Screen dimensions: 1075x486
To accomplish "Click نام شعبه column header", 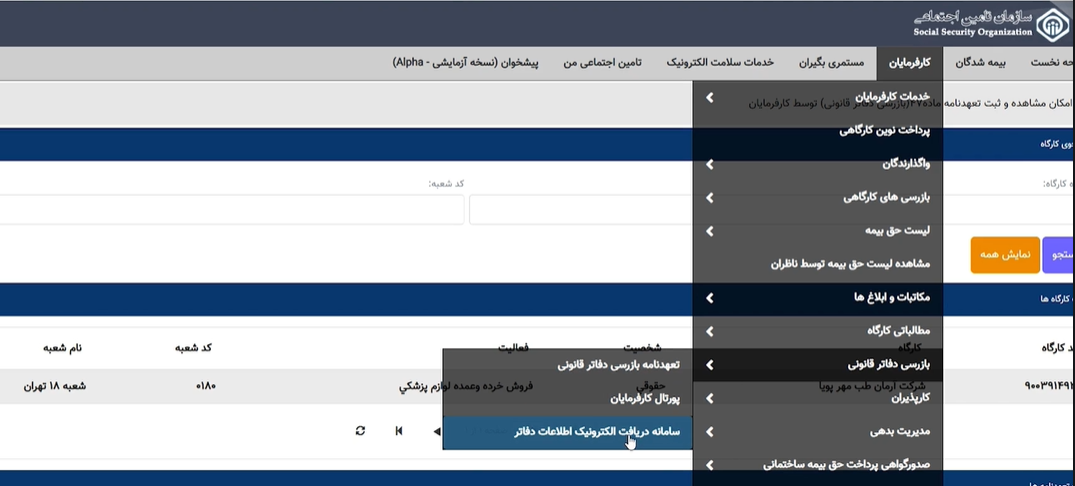I will click(62, 348).
